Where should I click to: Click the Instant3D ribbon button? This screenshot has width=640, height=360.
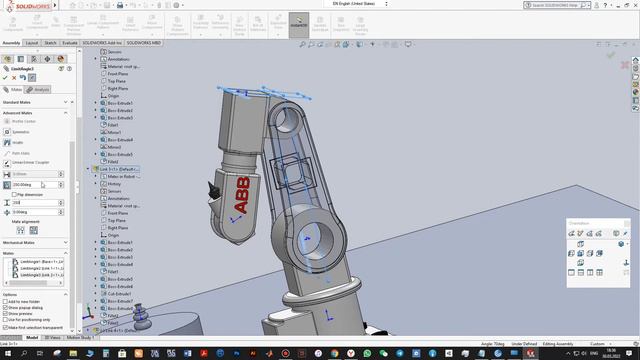point(299,24)
